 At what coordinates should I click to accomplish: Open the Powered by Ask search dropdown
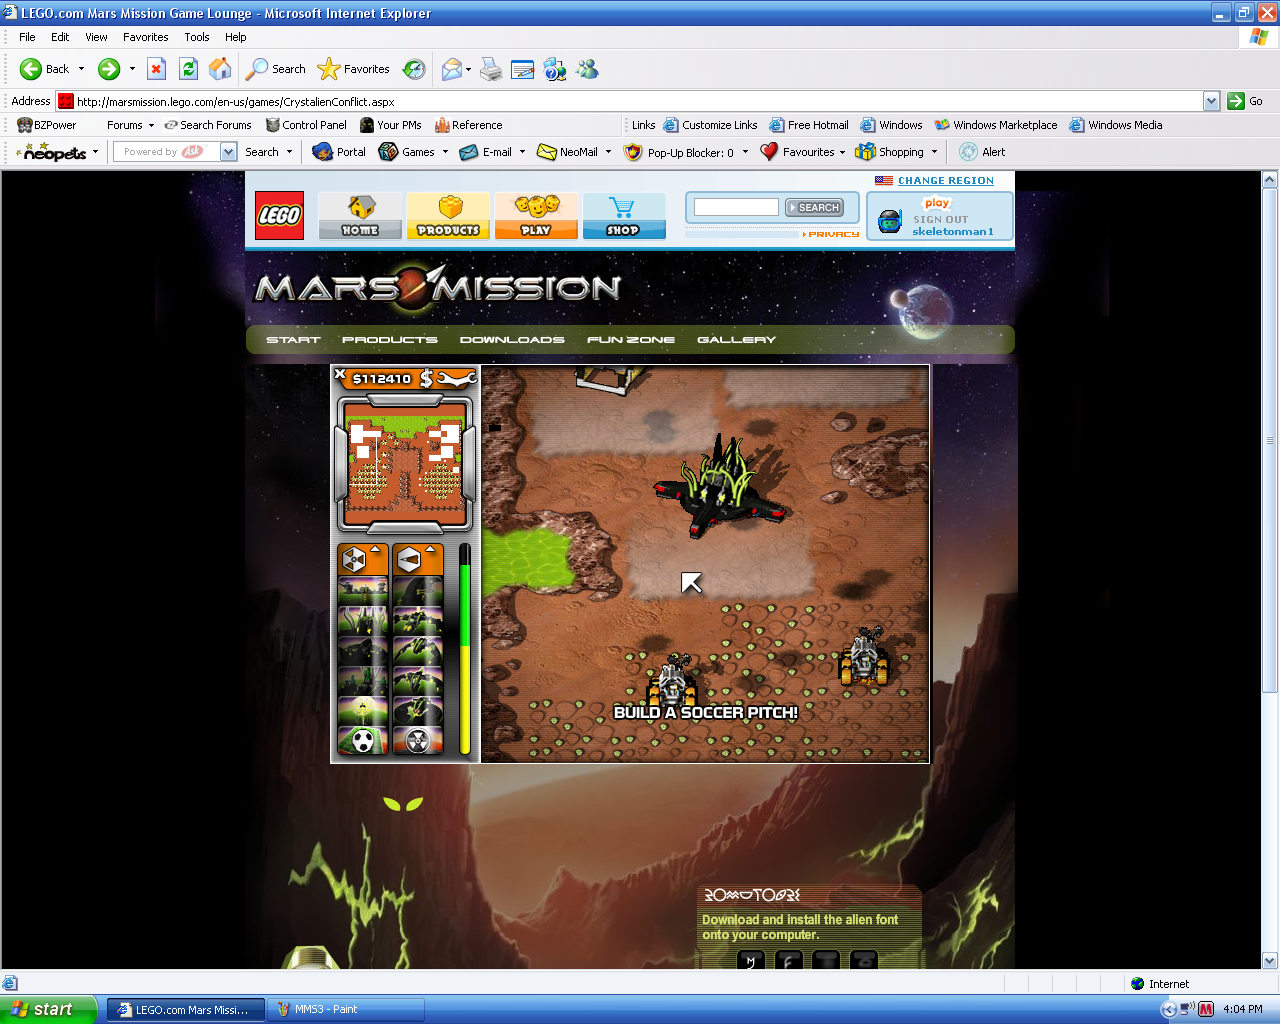tap(228, 152)
